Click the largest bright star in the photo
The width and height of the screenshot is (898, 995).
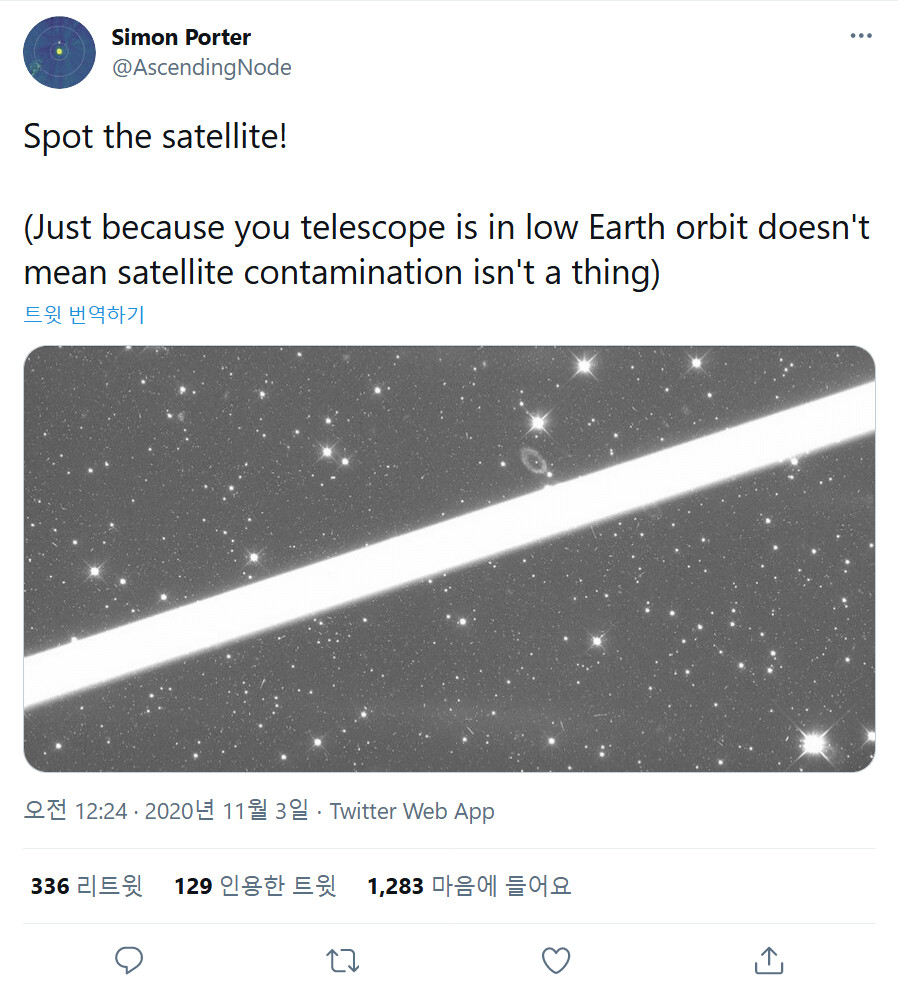coord(813,743)
